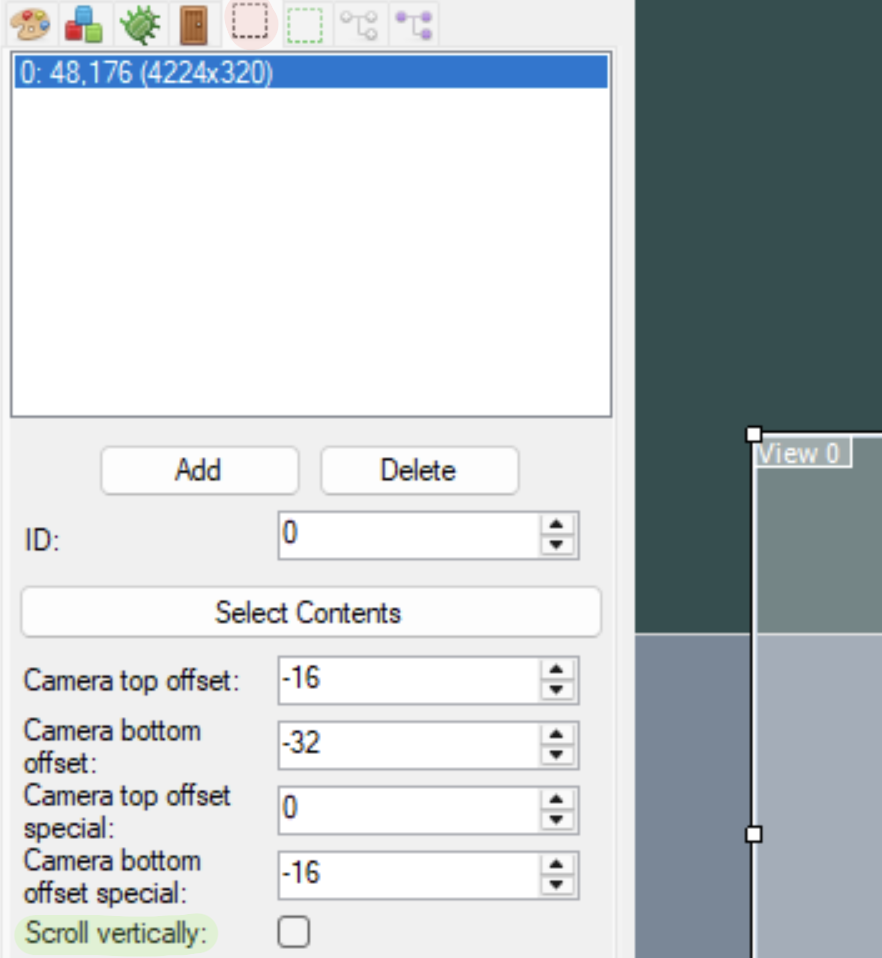Click the top-left resize handle of View 0
The image size is (882, 958).
754,434
